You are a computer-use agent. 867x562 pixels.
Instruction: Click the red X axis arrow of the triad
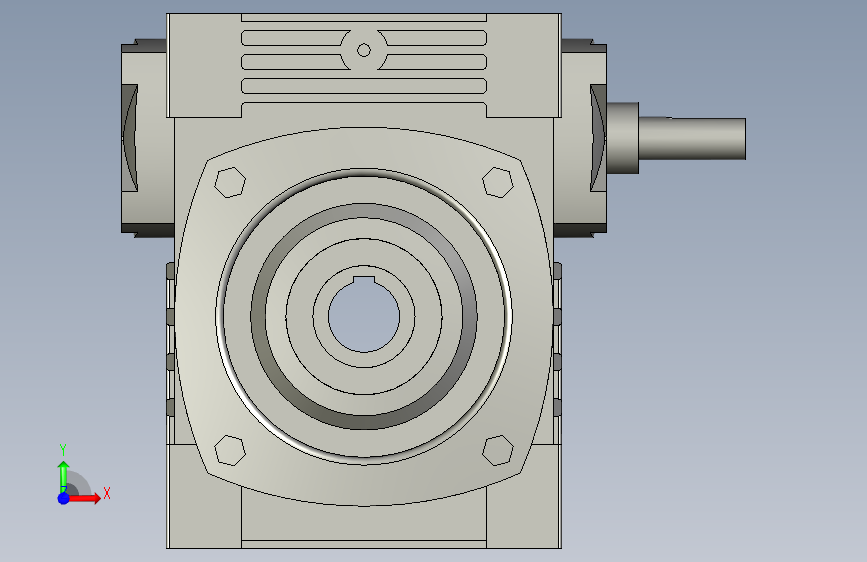(85, 498)
